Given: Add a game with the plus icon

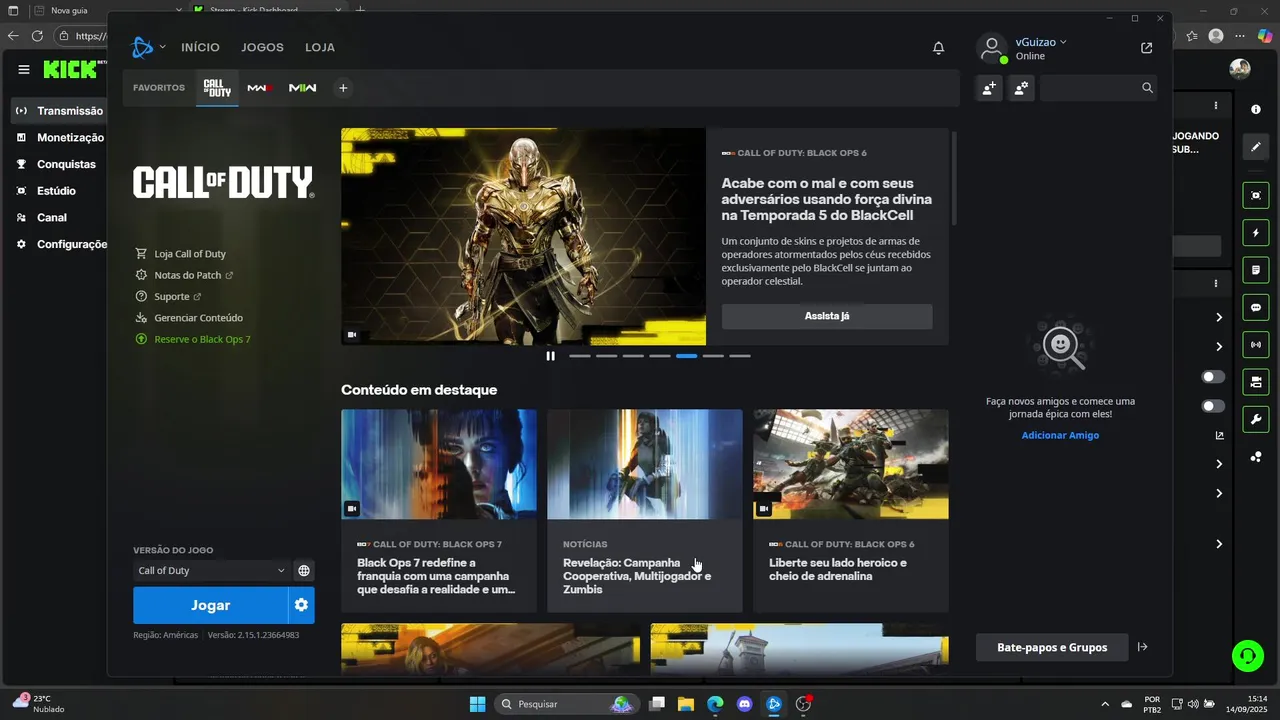Looking at the screenshot, I should (343, 88).
